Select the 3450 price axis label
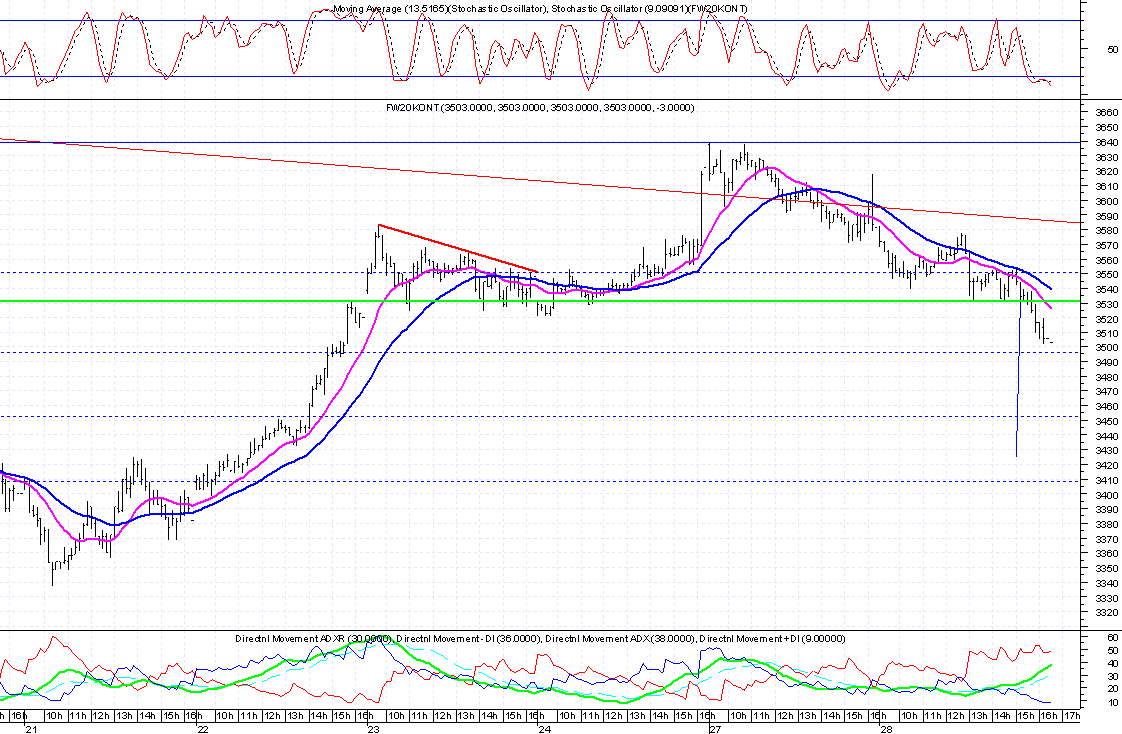The height and width of the screenshot is (734, 1122). point(1107,421)
